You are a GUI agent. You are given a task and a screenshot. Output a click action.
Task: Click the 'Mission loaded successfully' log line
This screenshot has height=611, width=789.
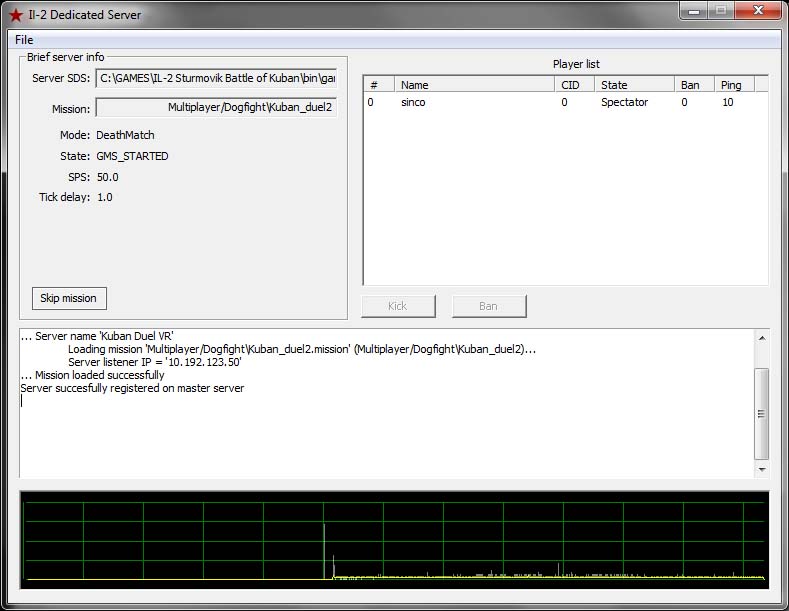click(93, 375)
